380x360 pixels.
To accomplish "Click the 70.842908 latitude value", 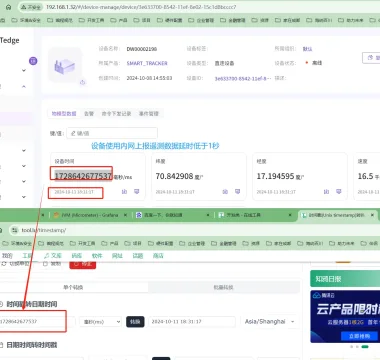I will pyautogui.click(x=174, y=176).
